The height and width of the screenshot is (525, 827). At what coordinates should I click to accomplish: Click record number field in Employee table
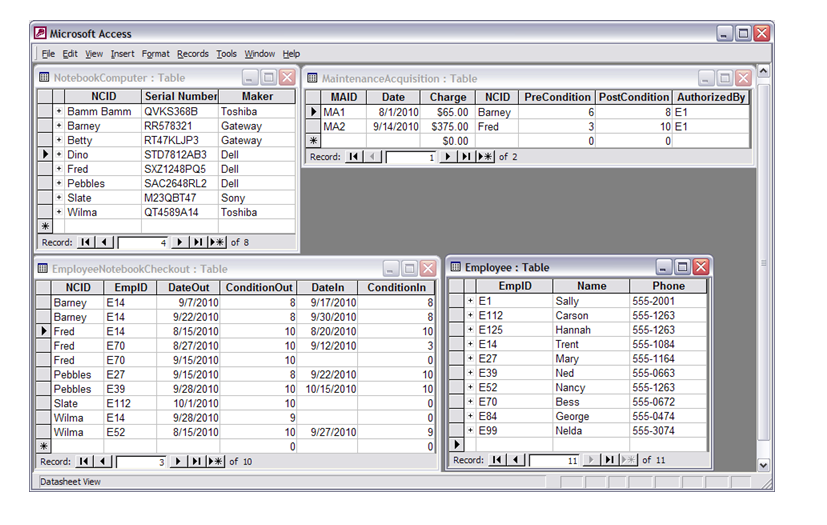click(554, 460)
